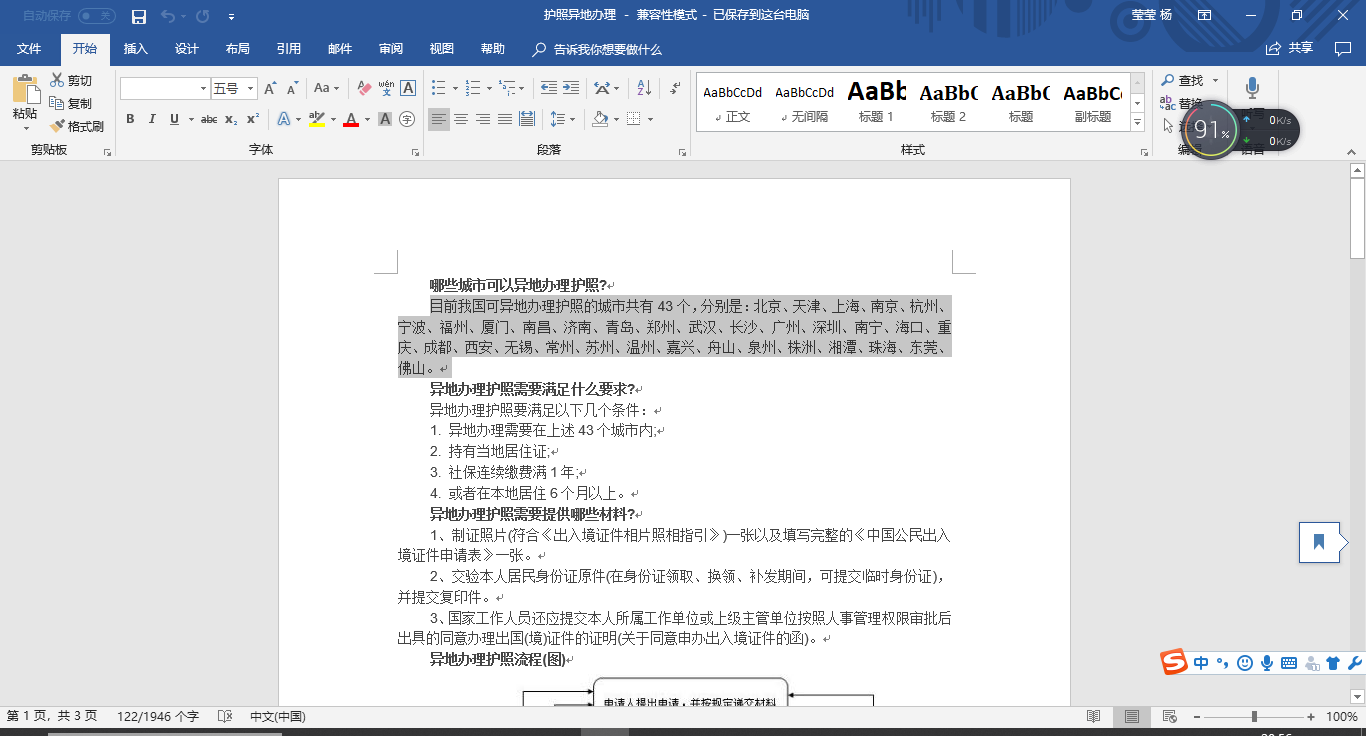Click the Cut (剪切) button
The image size is (1366, 736).
pyautogui.click(x=71, y=80)
